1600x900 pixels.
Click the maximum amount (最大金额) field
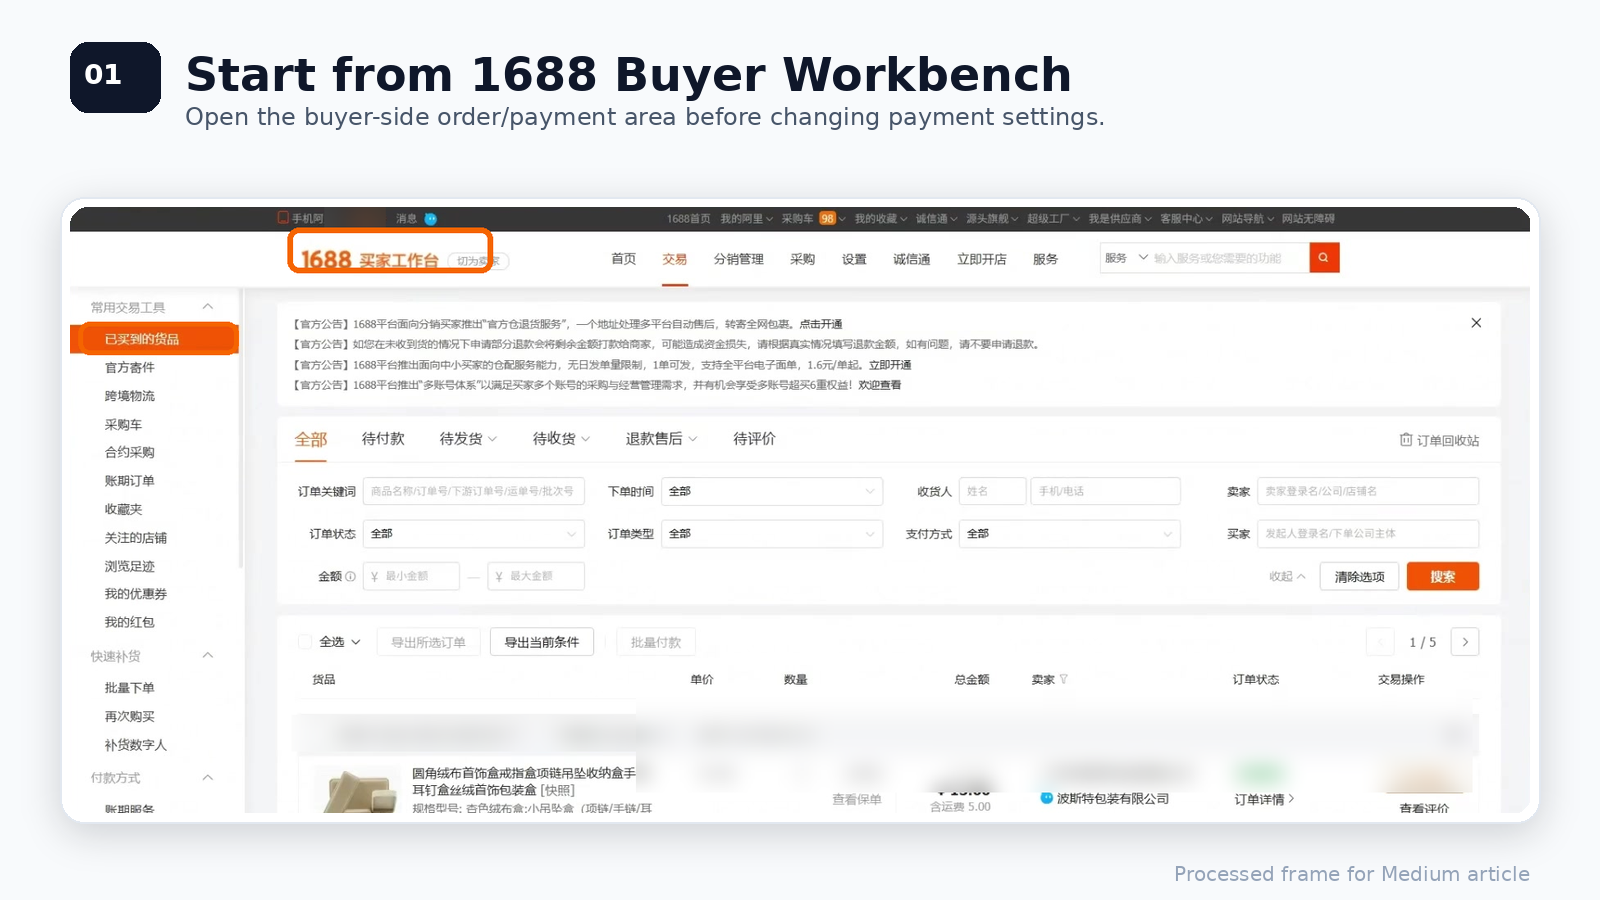coord(536,577)
